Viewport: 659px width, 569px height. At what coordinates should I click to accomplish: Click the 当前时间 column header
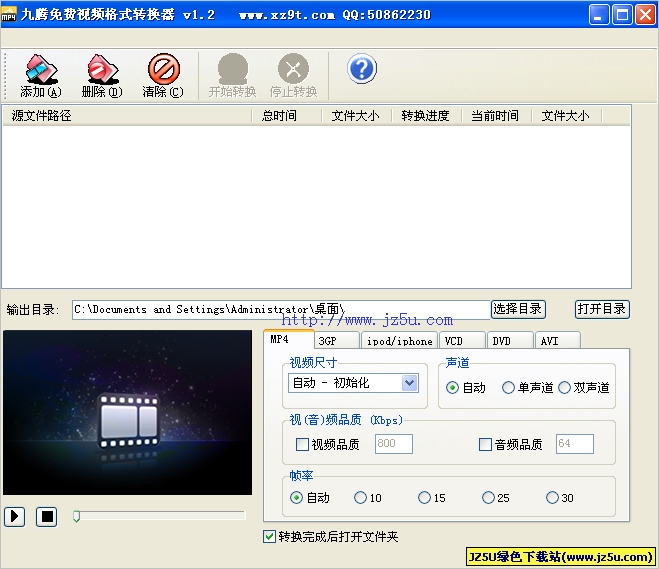pos(497,116)
